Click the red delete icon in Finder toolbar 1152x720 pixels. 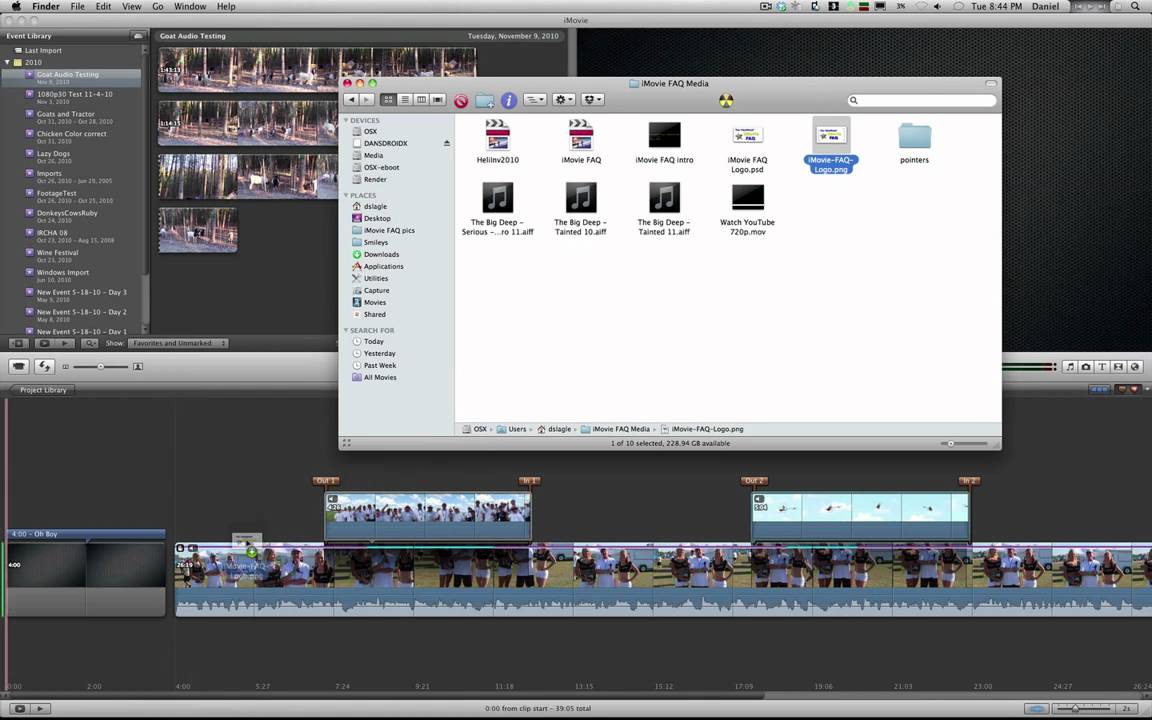(461, 101)
